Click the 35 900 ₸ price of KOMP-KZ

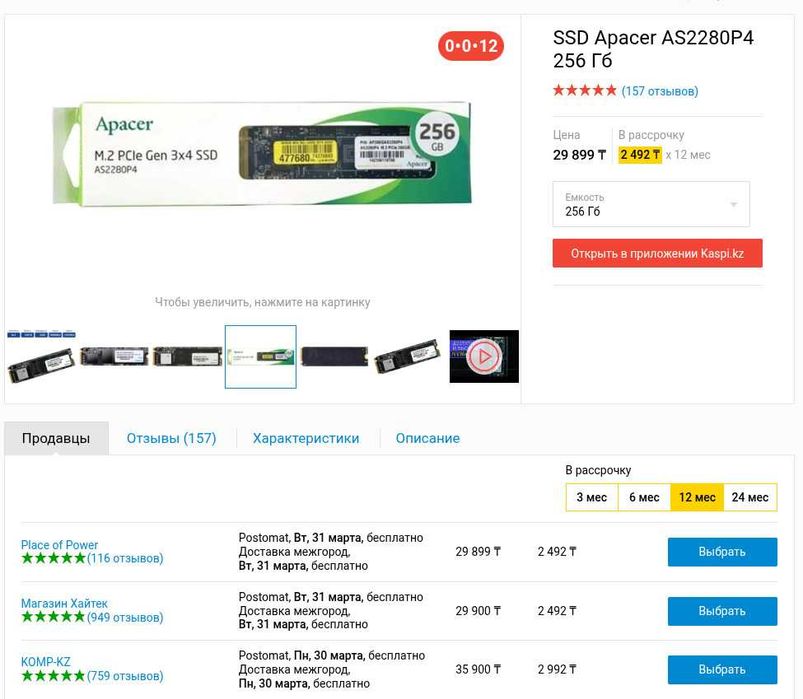tap(478, 669)
